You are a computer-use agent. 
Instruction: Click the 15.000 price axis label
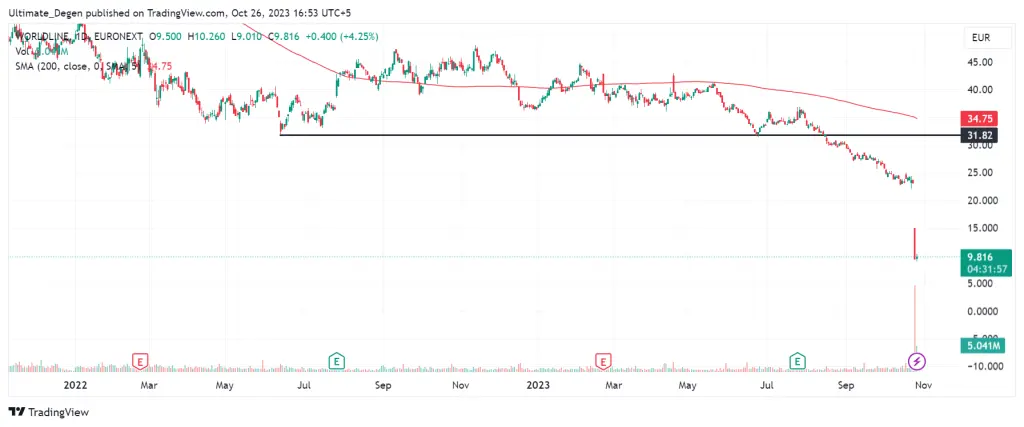(981, 228)
